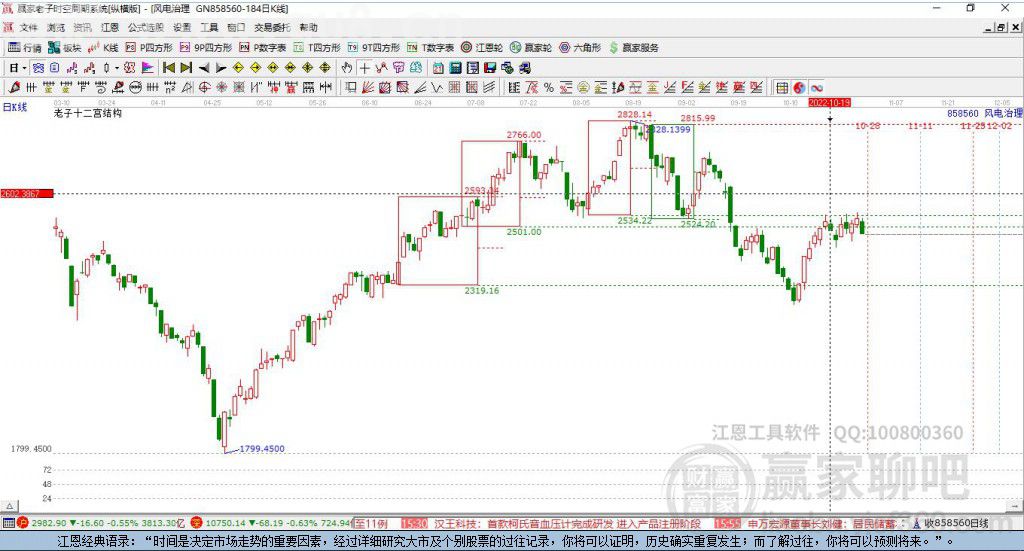Viewport: 1024px width, 551px height.
Task: Click the floppy disk save icon
Action: [490, 68]
